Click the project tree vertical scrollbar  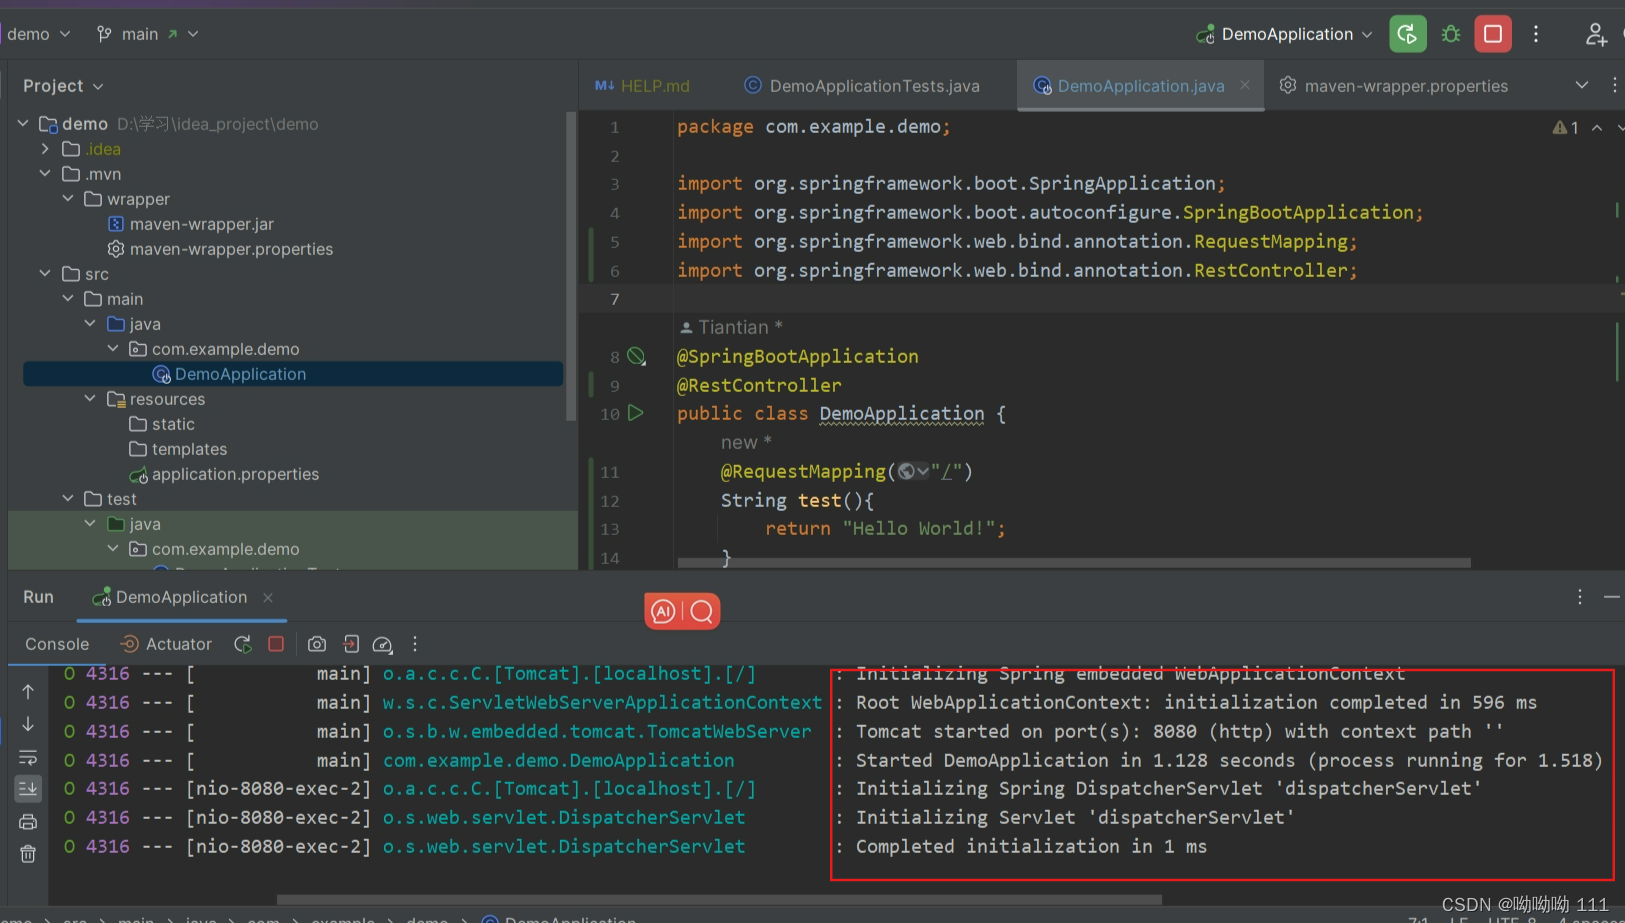pos(571,265)
